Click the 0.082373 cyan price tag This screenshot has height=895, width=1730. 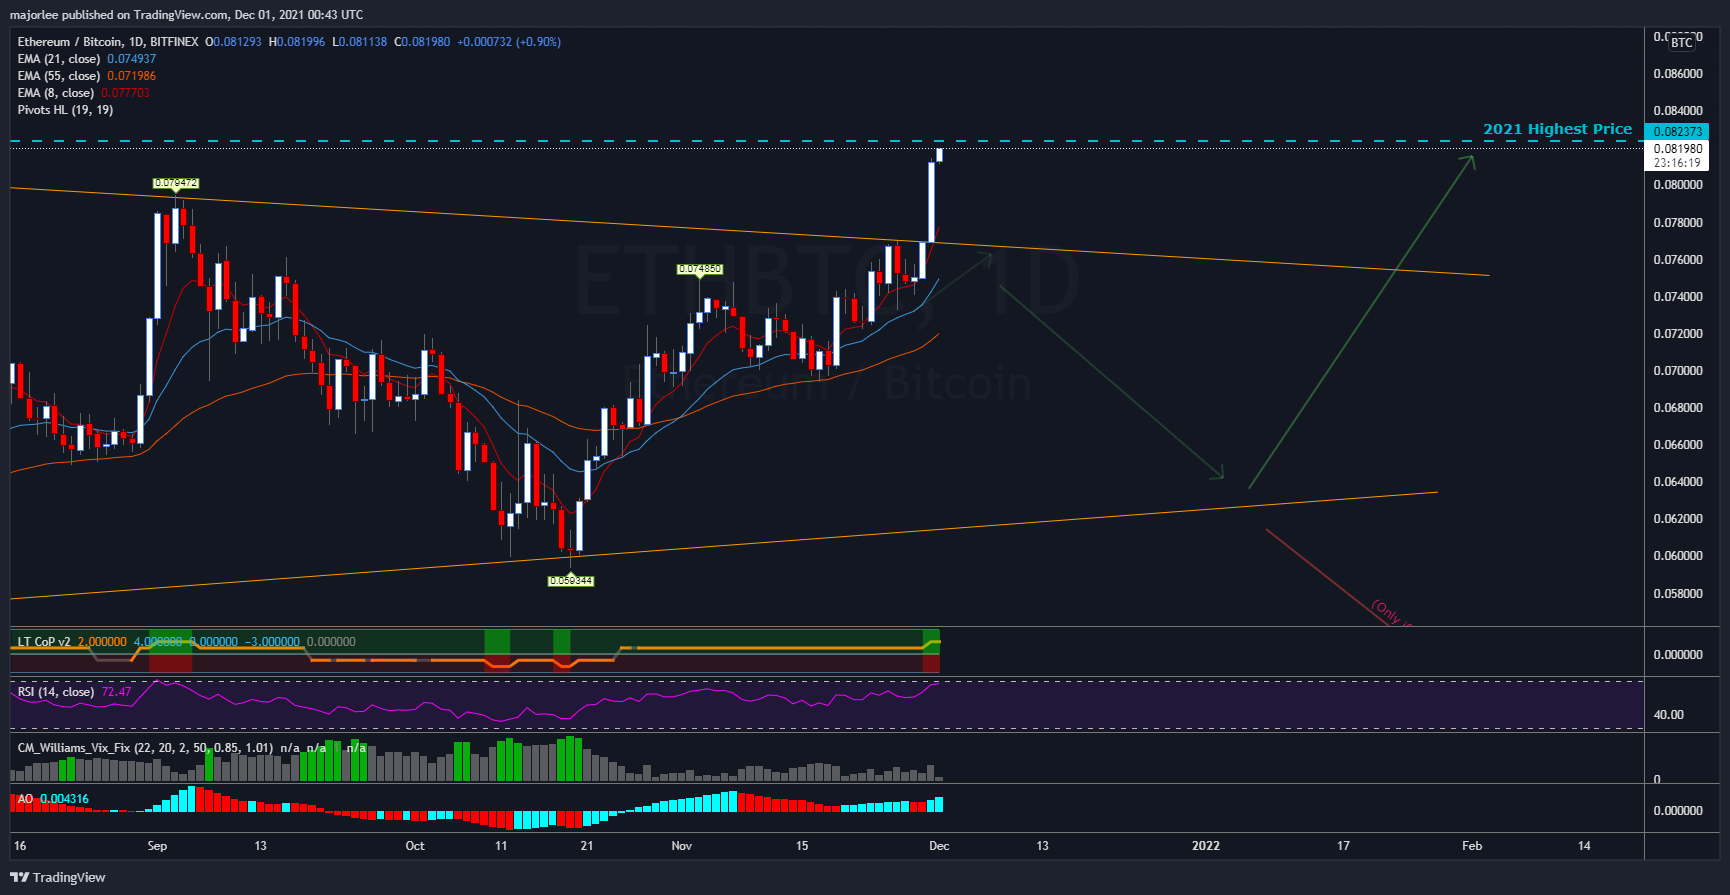click(x=1677, y=132)
